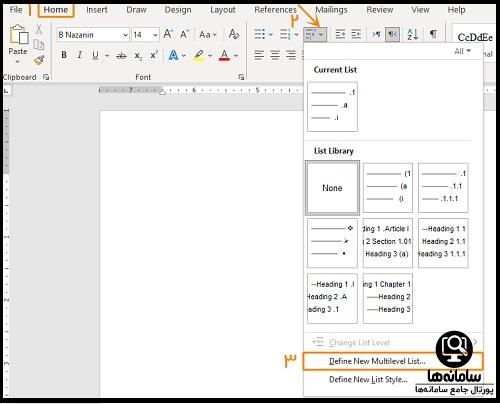Open the Help tab

tap(456, 10)
